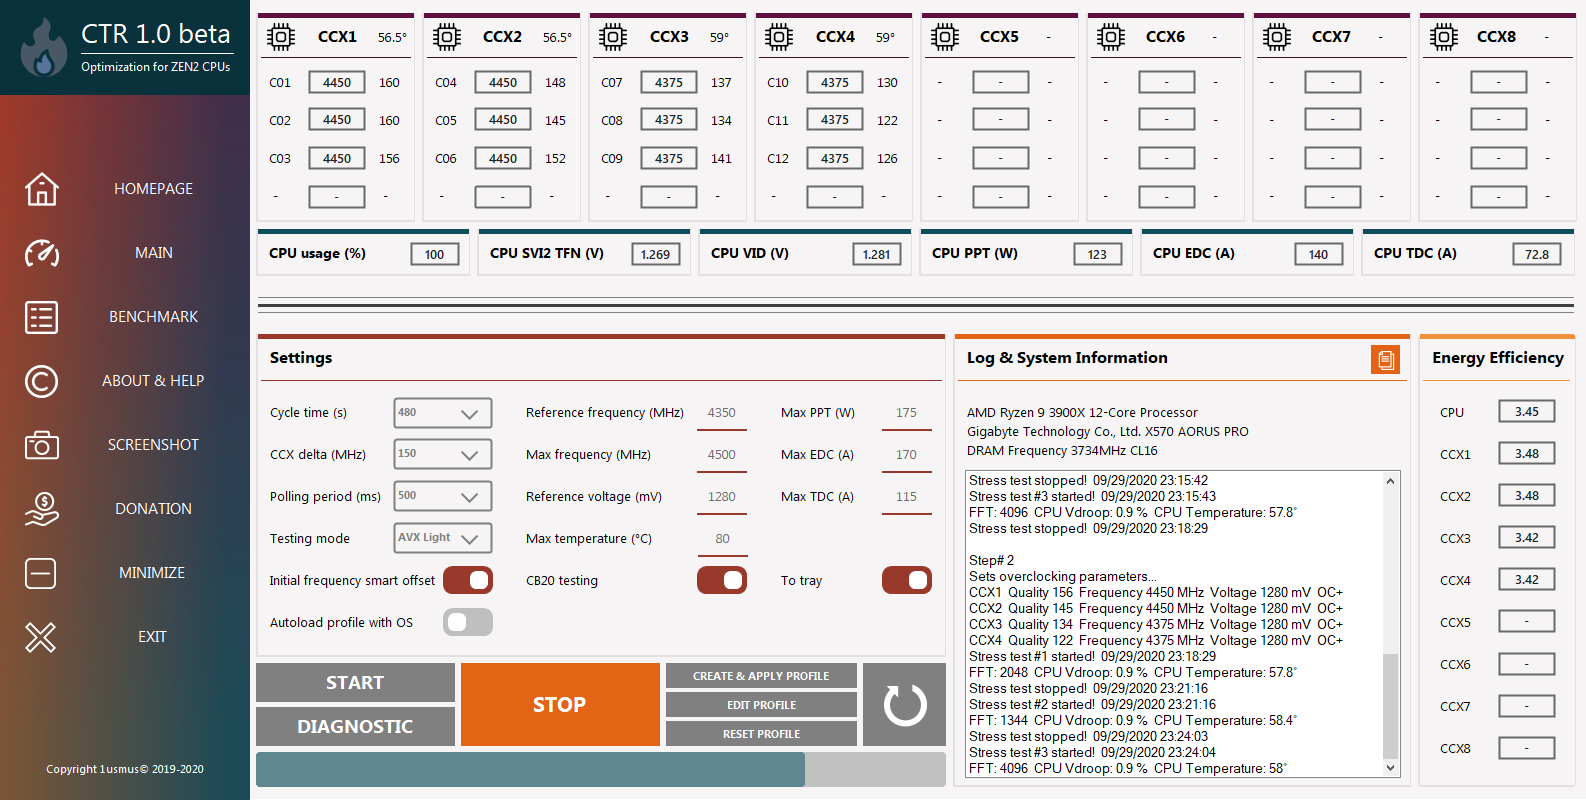Image resolution: width=1586 pixels, height=800 pixels.
Task: Disable the CB20 testing toggle
Action: 722,580
